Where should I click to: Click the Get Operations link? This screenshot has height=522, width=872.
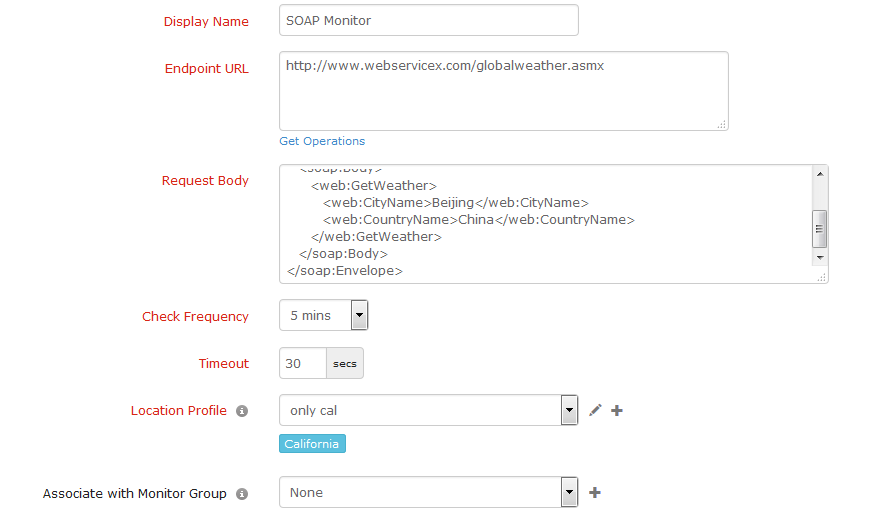(322, 141)
